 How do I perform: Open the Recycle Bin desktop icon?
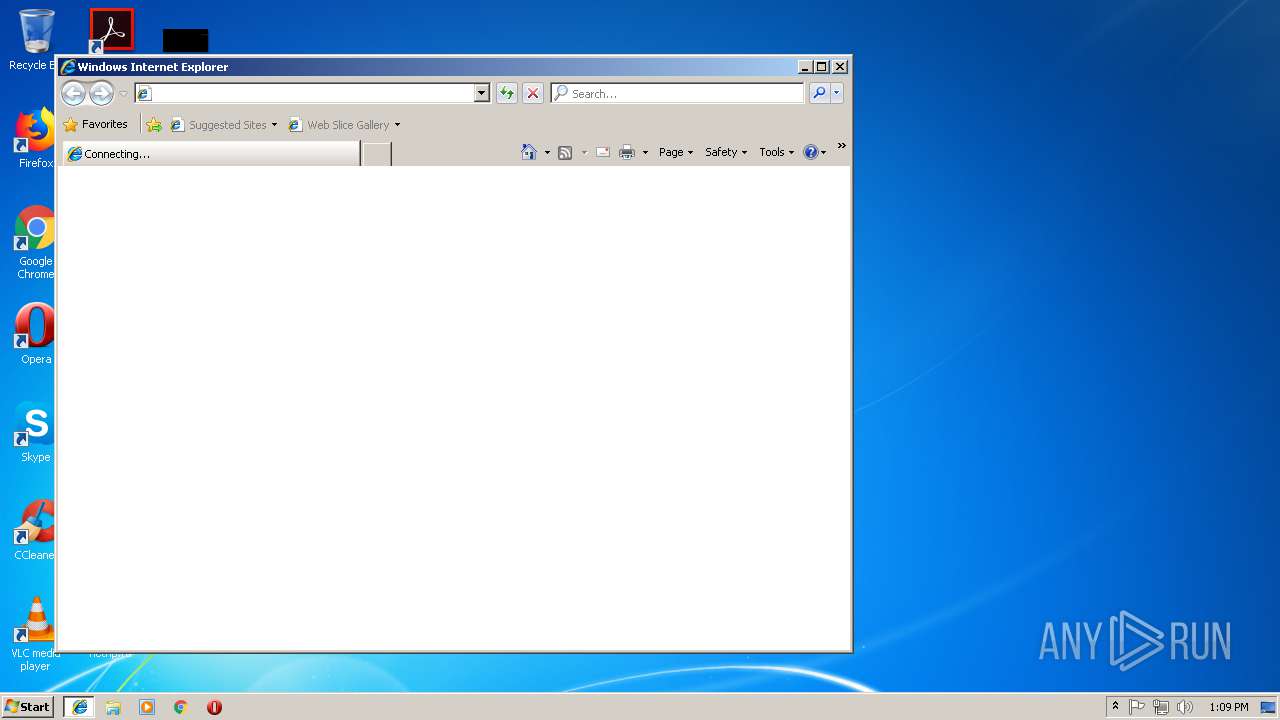coord(34,40)
